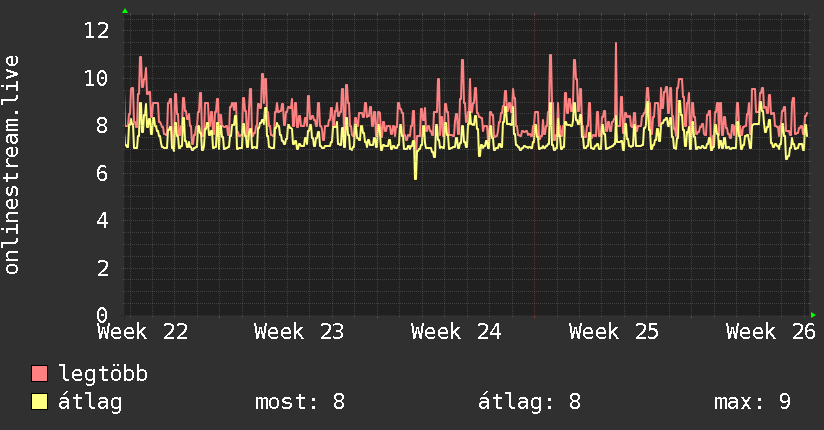Click the pink legtöbb legend swatch
Viewport: 824px width, 430px height.
click(x=39, y=373)
